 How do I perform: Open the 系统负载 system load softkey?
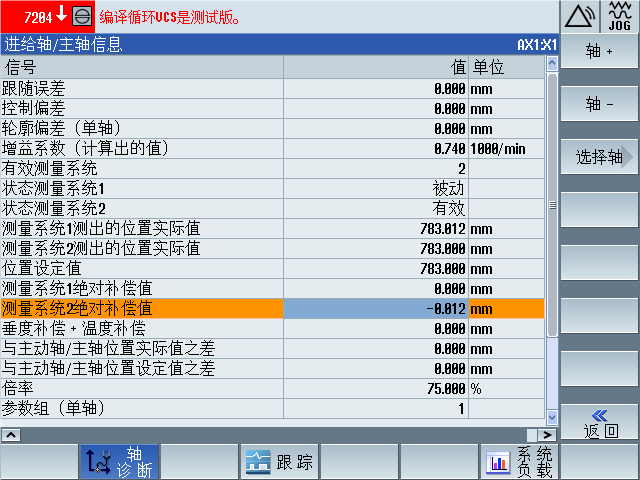(519, 461)
